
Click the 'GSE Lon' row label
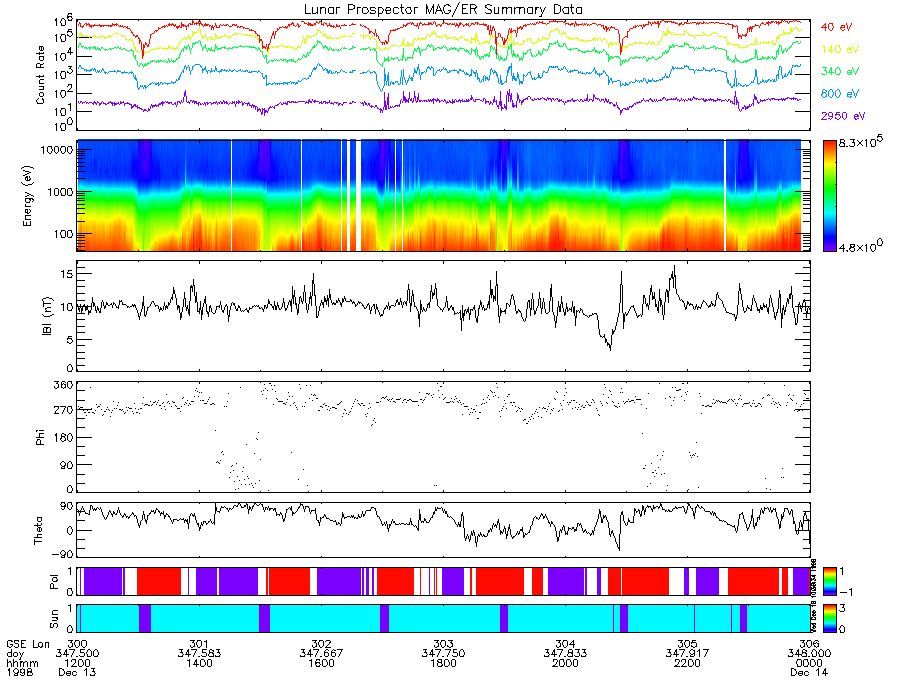coord(28,644)
